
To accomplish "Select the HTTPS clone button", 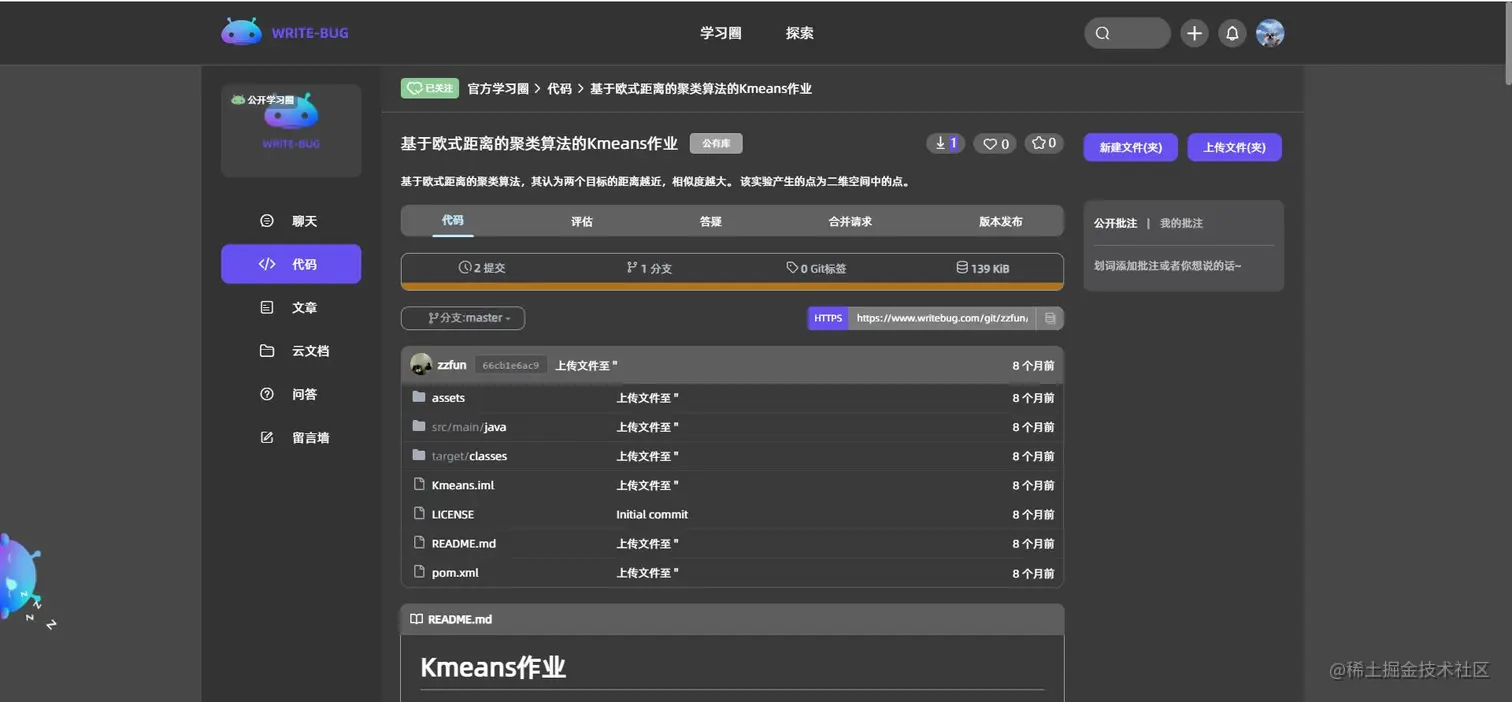I will pos(828,318).
